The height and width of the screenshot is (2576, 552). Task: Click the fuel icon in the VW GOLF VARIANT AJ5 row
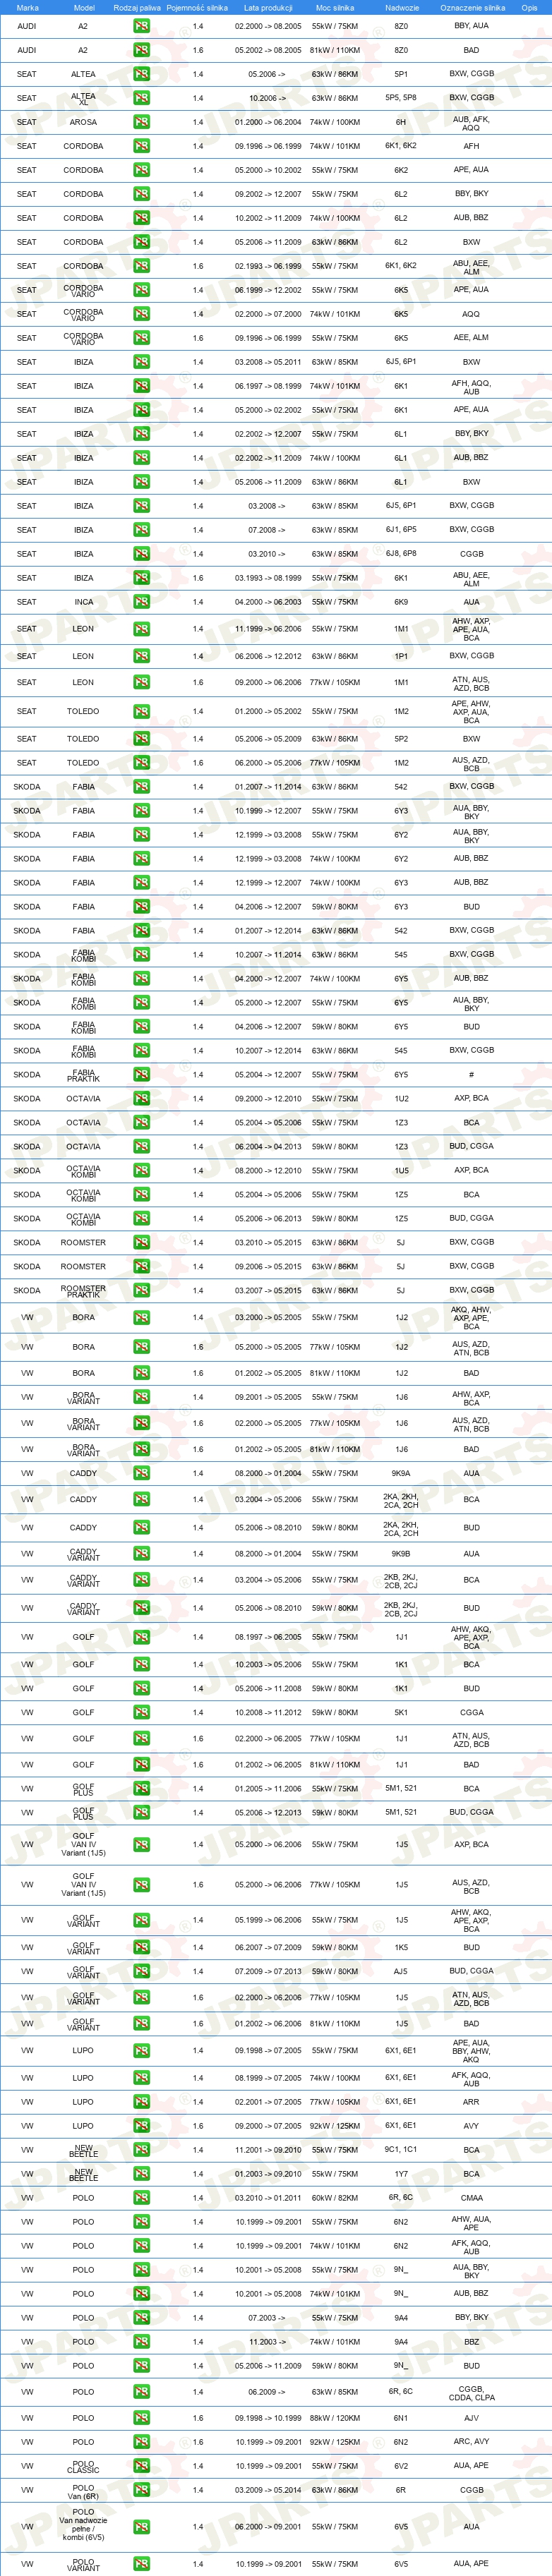141,1971
